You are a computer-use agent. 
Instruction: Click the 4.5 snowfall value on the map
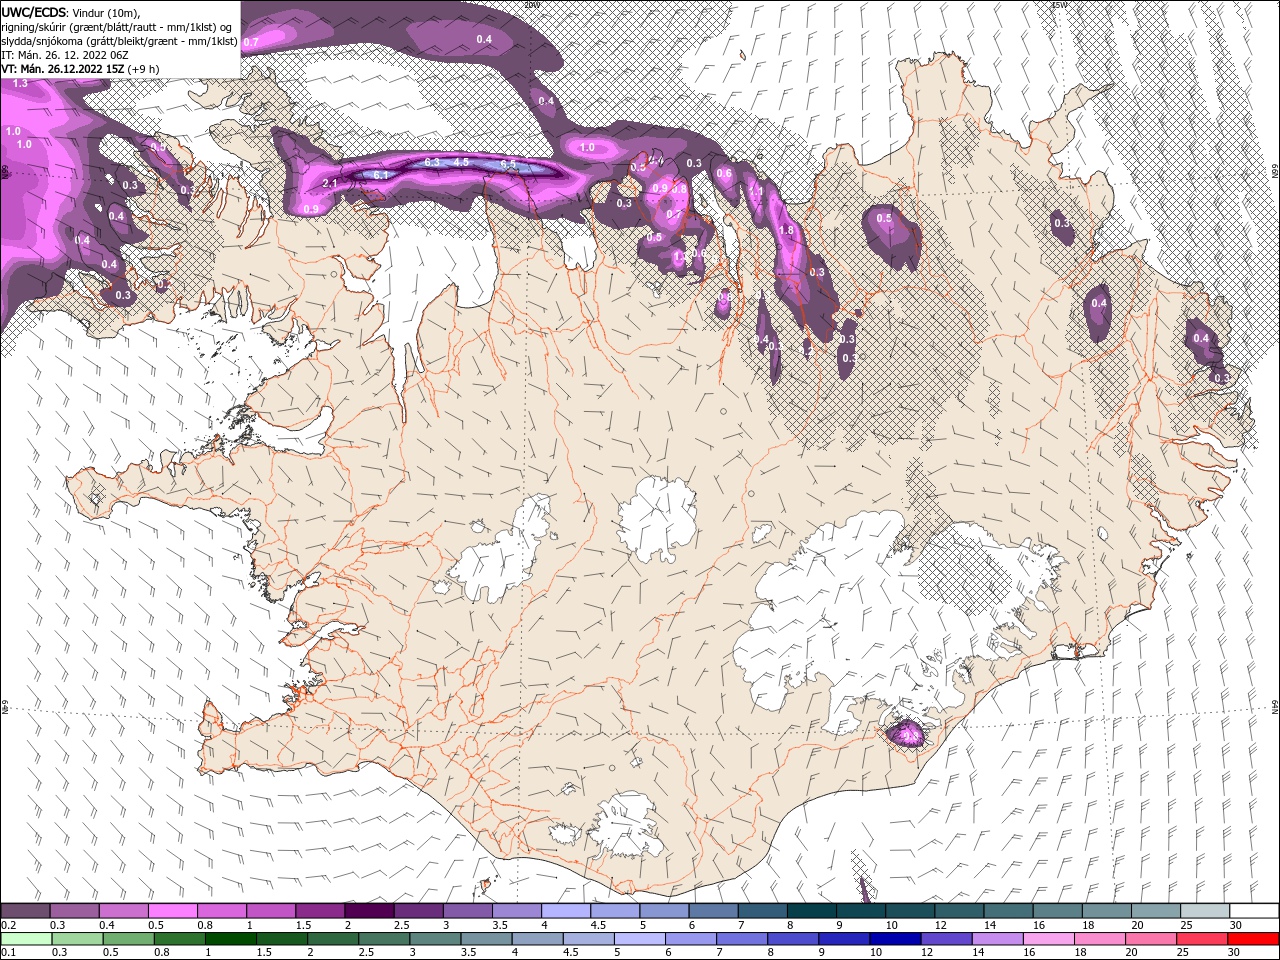tap(461, 162)
